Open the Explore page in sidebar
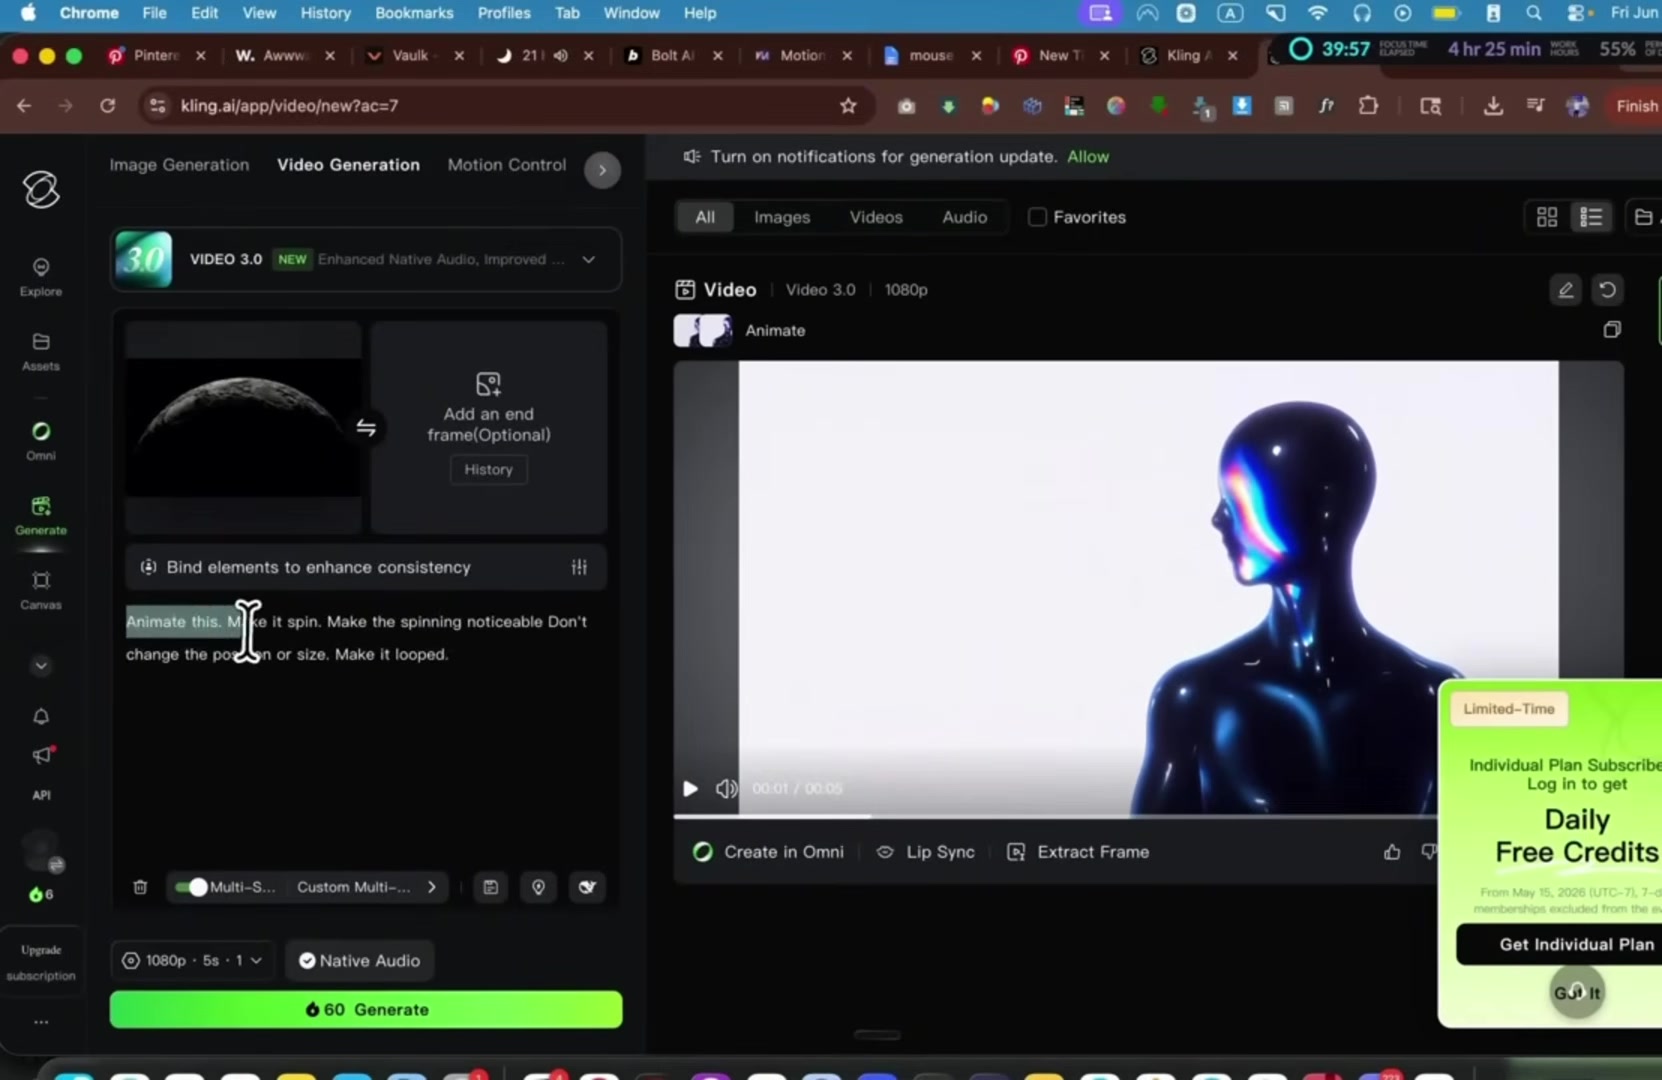The width and height of the screenshot is (1662, 1080). (x=40, y=277)
